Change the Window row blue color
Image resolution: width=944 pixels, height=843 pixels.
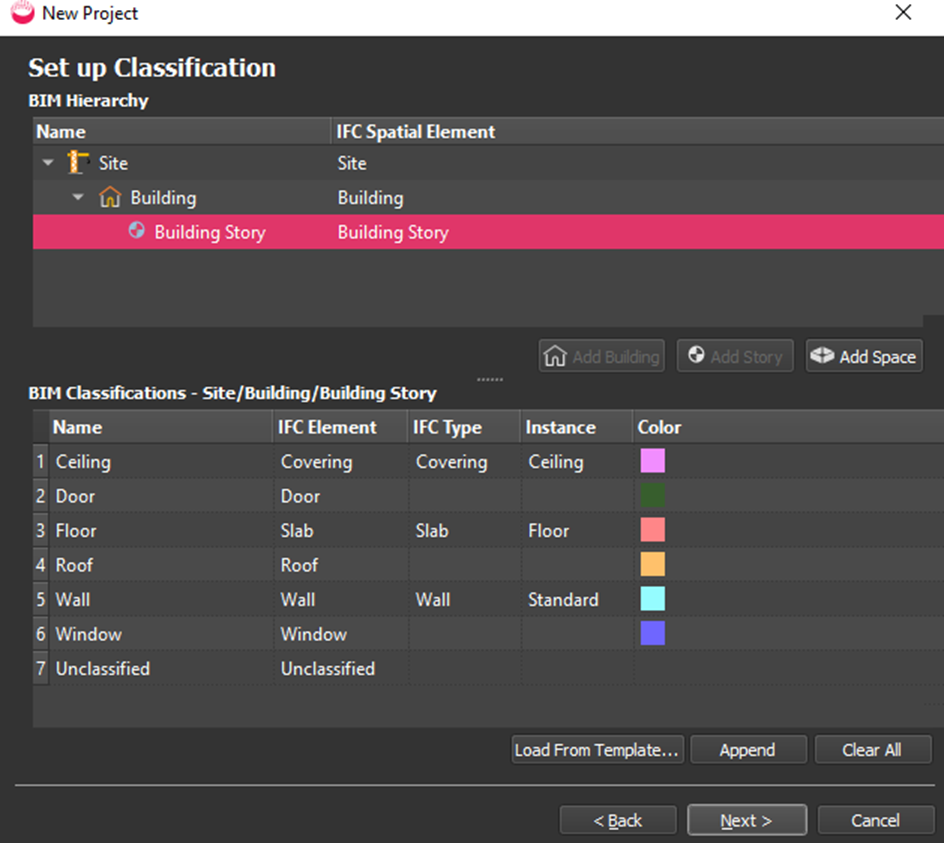652,633
